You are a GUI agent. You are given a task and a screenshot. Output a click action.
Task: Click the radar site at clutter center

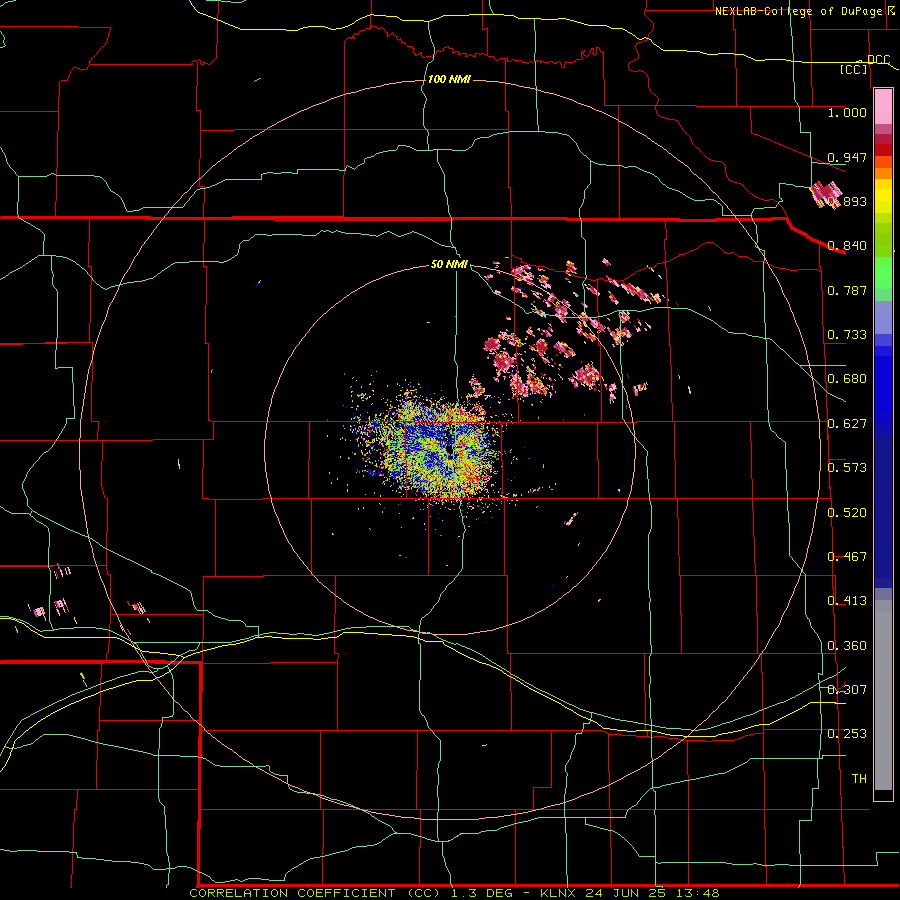[x=449, y=451]
